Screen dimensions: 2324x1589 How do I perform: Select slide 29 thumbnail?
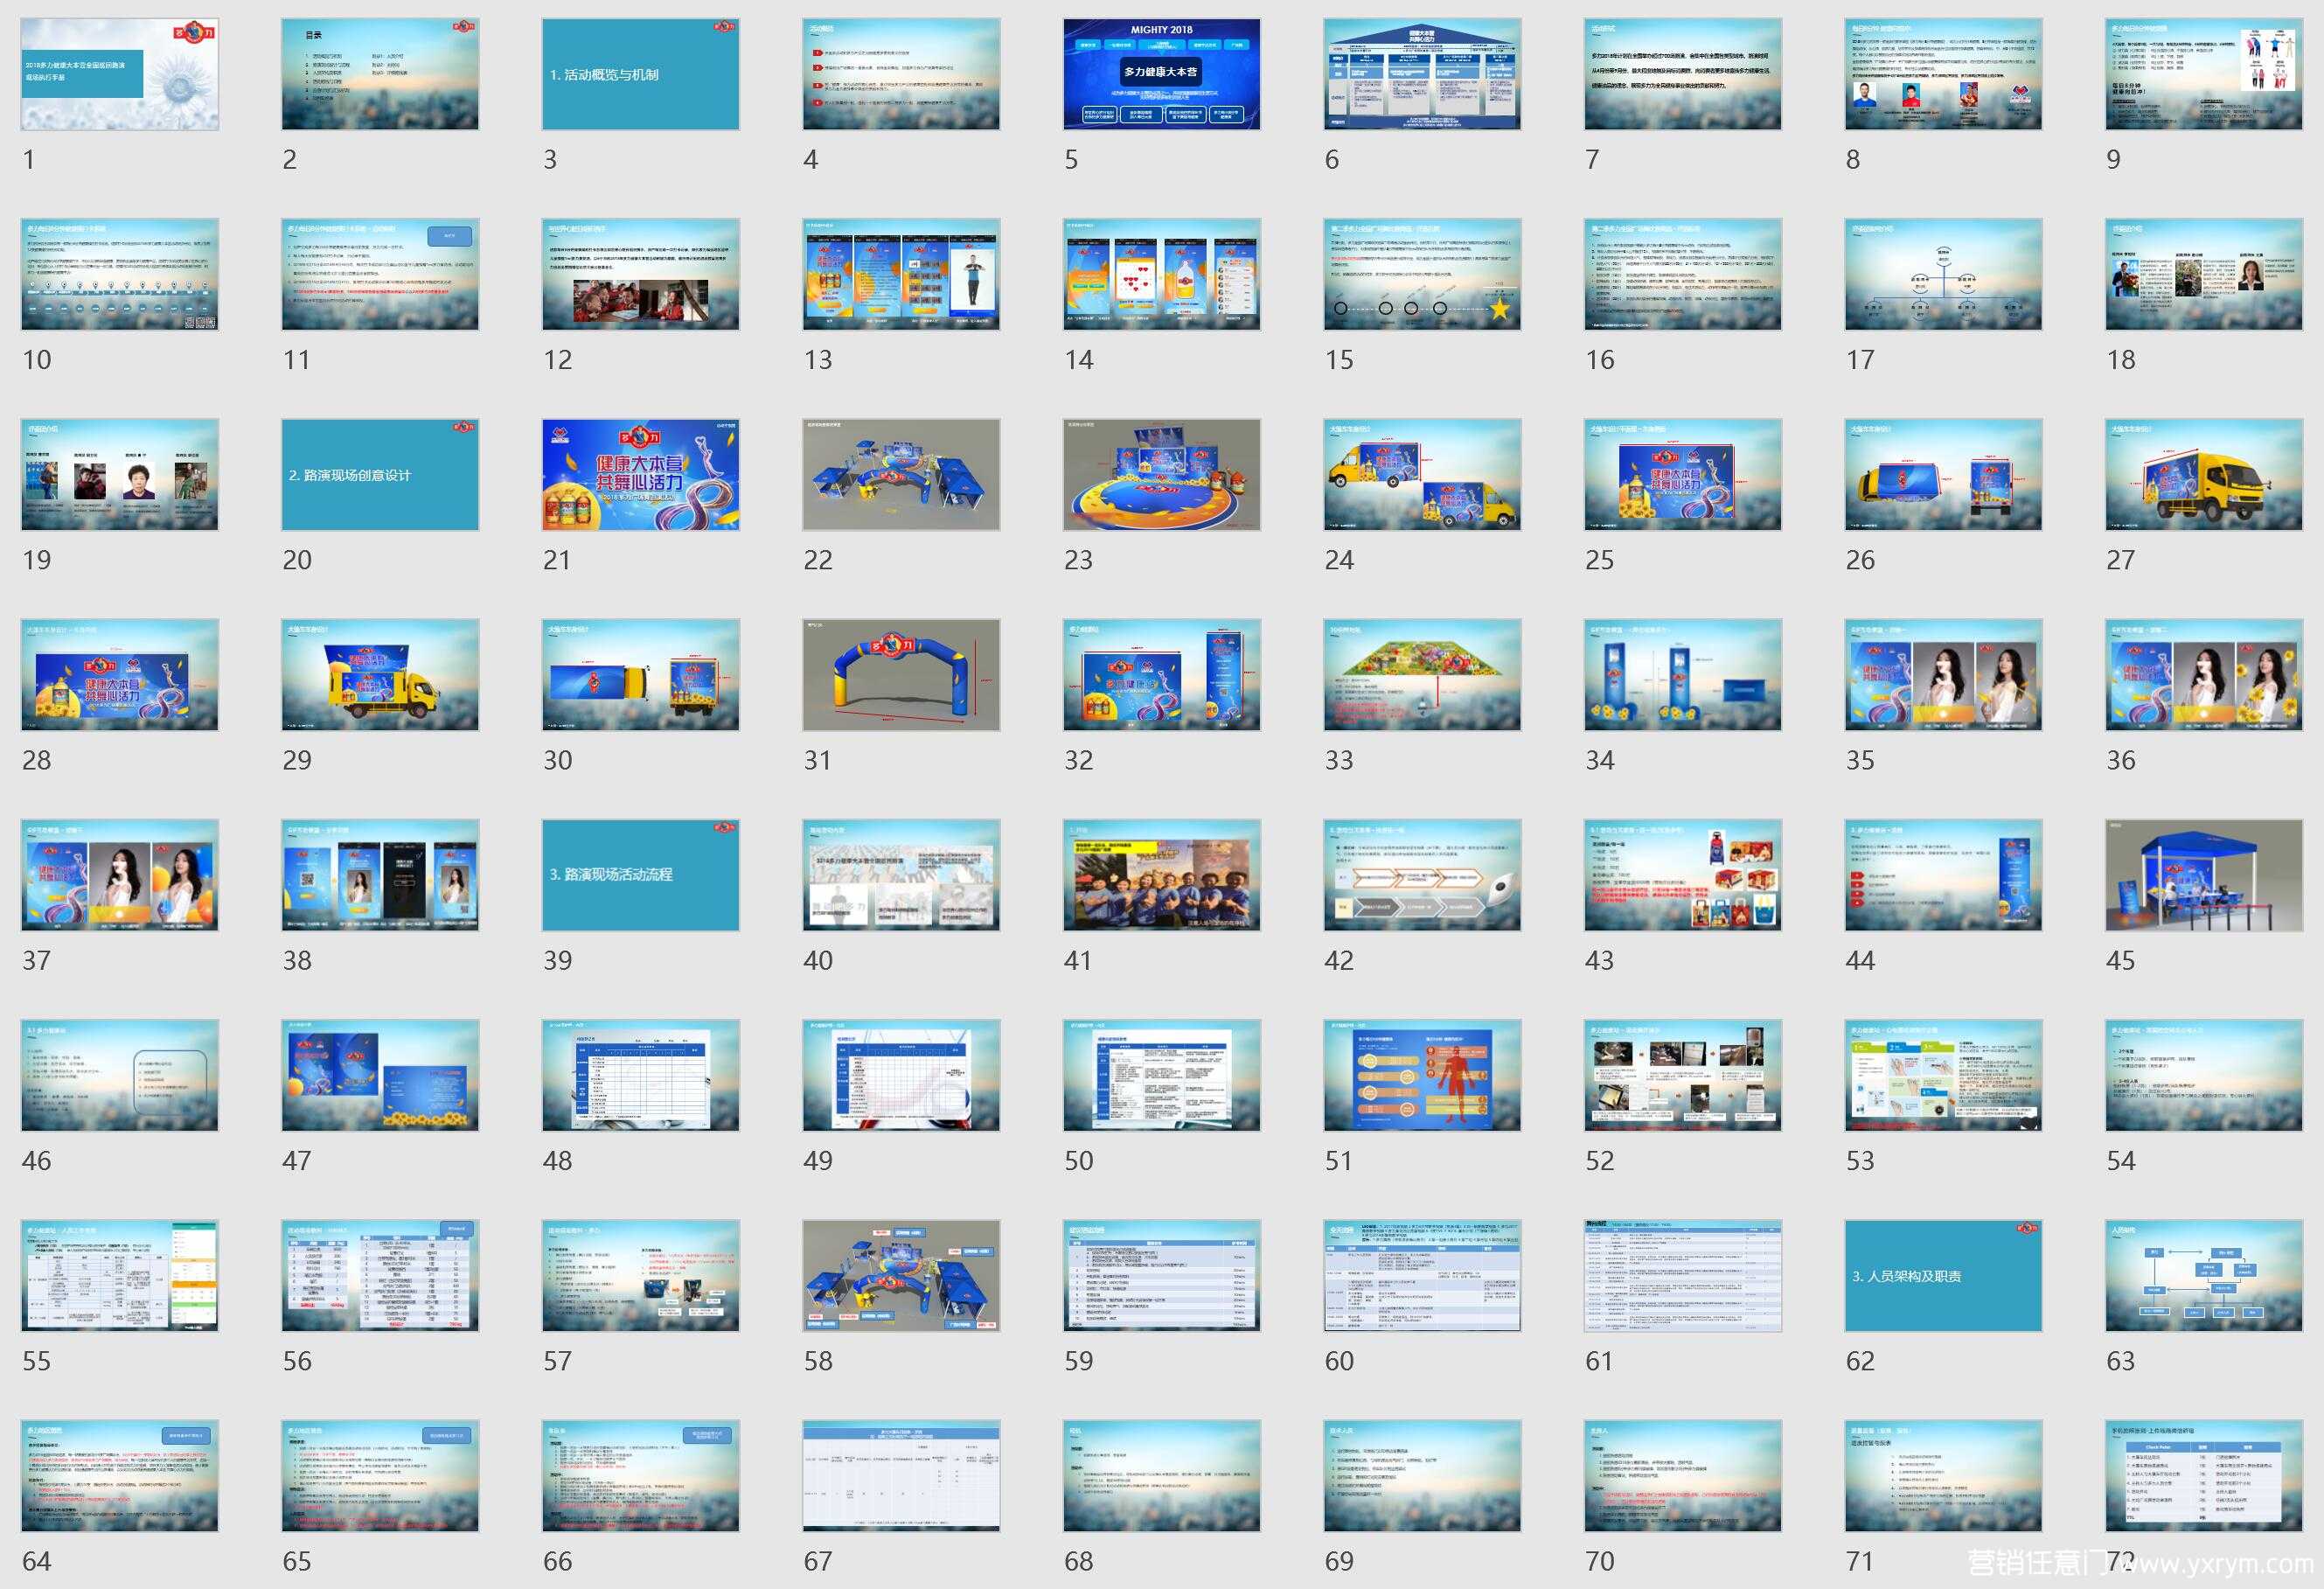[x=380, y=675]
